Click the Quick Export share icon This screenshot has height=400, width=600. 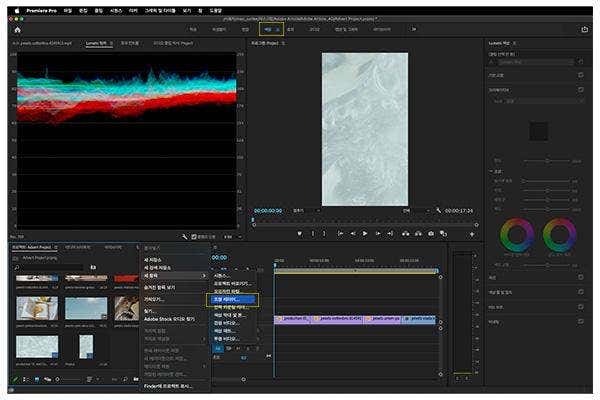[584, 29]
